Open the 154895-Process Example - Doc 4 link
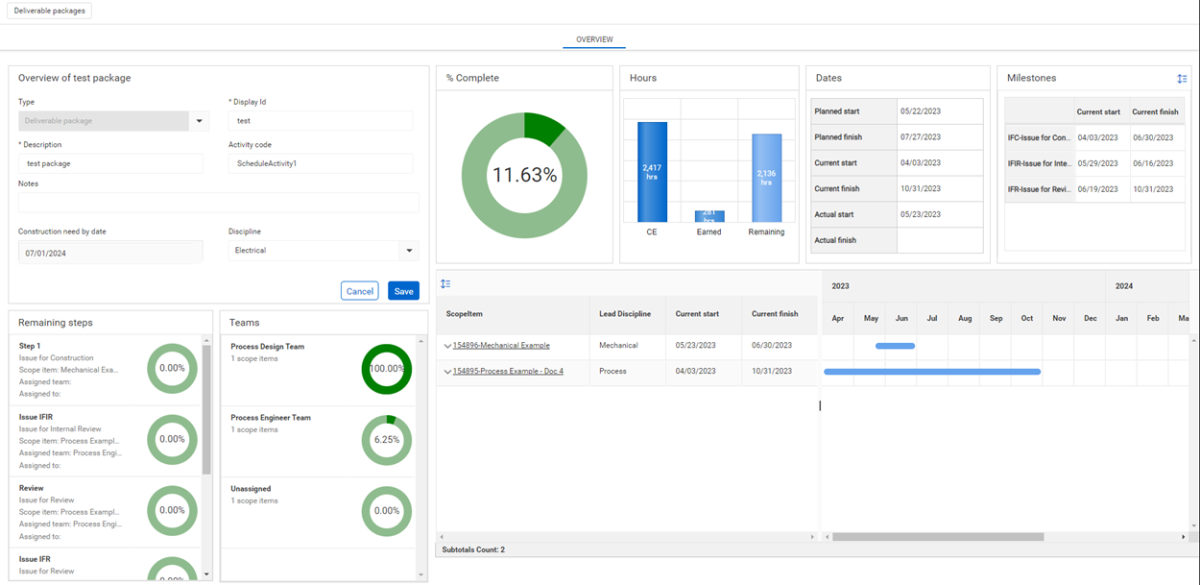Viewport: 1200px width, 585px height. [x=507, y=372]
